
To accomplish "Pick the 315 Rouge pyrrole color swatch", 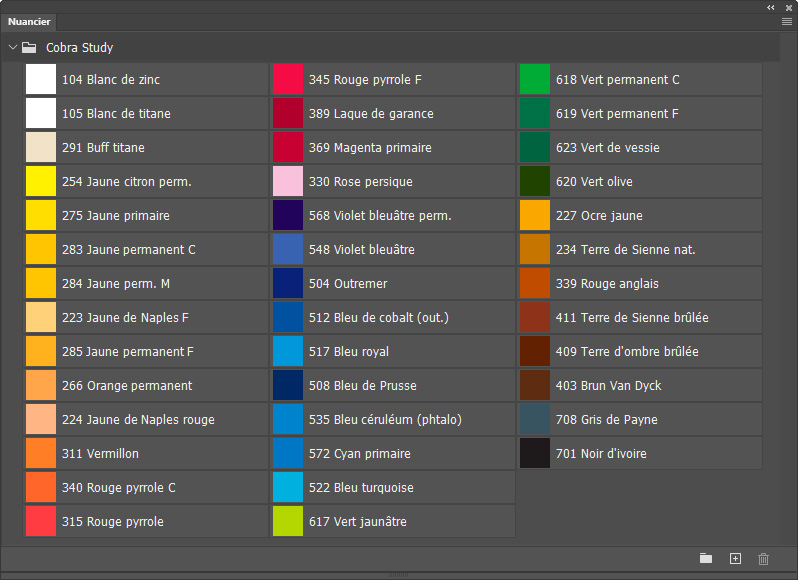I will pyautogui.click(x=41, y=521).
